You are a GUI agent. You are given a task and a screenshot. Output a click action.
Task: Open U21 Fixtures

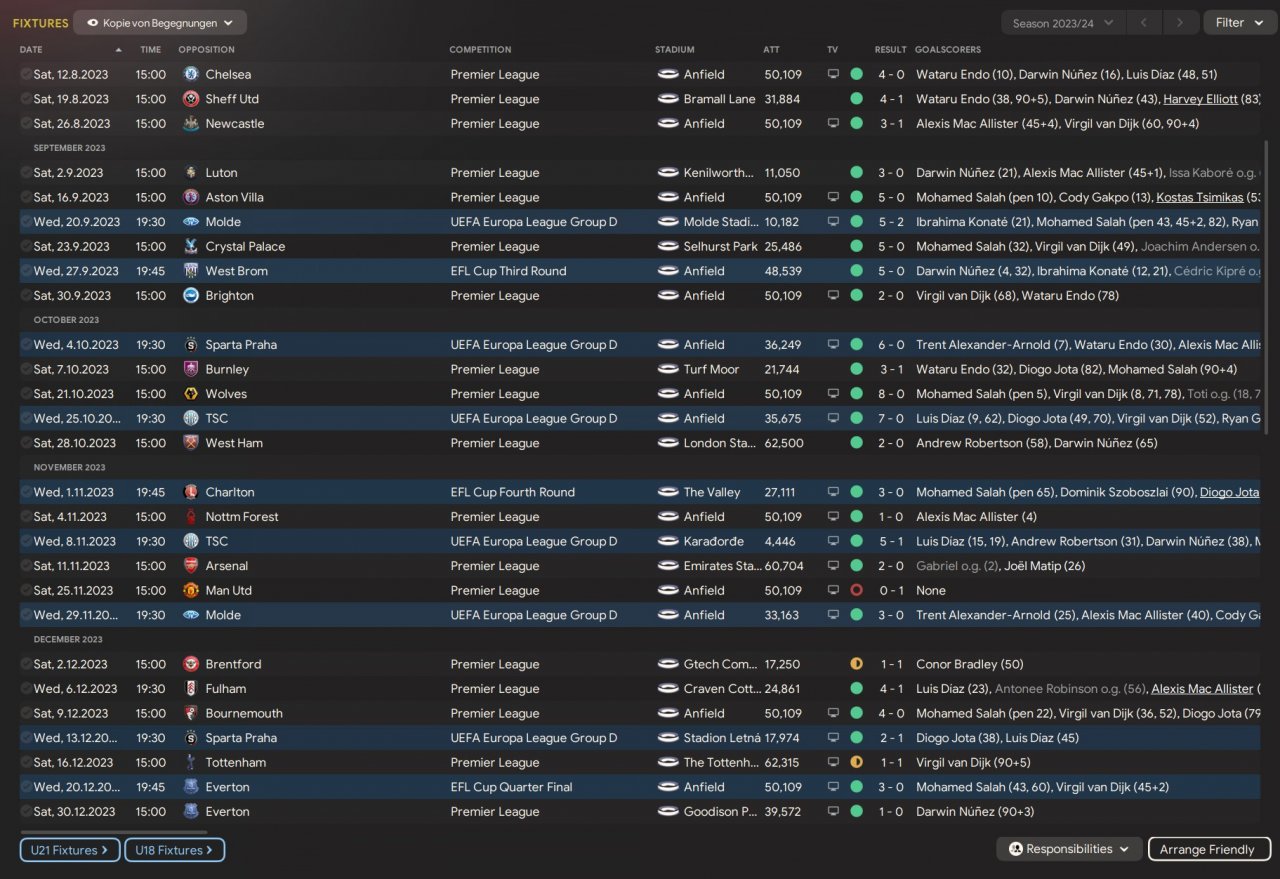tap(70, 850)
